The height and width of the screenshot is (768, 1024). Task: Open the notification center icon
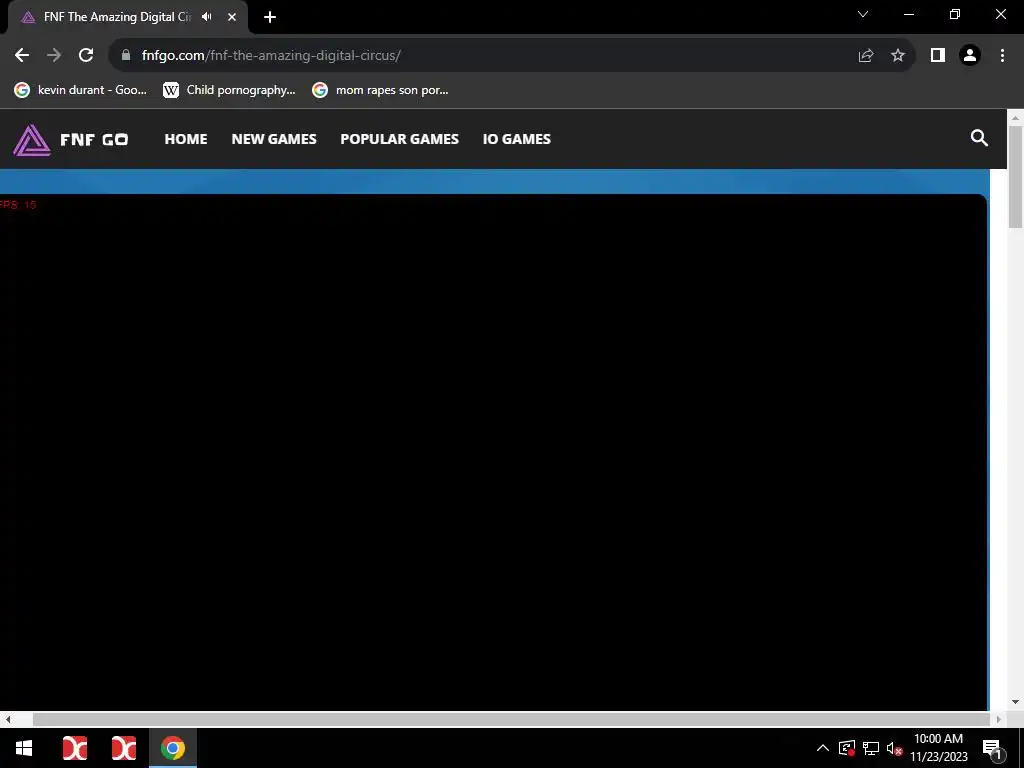(992, 748)
